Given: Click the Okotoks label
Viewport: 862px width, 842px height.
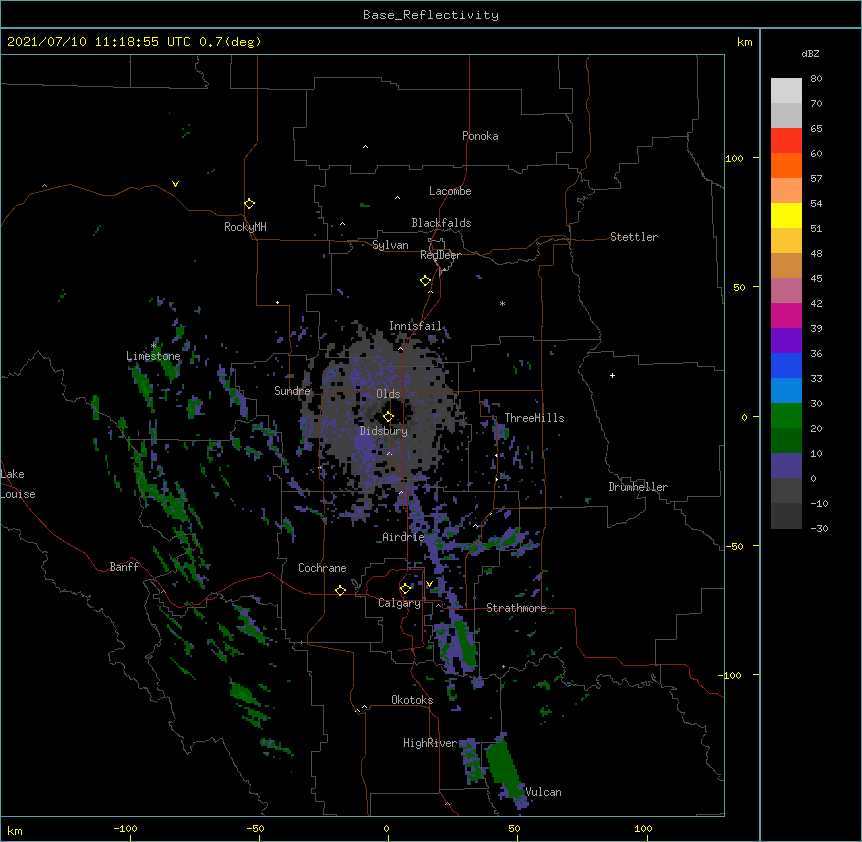Looking at the screenshot, I should click(x=412, y=700).
